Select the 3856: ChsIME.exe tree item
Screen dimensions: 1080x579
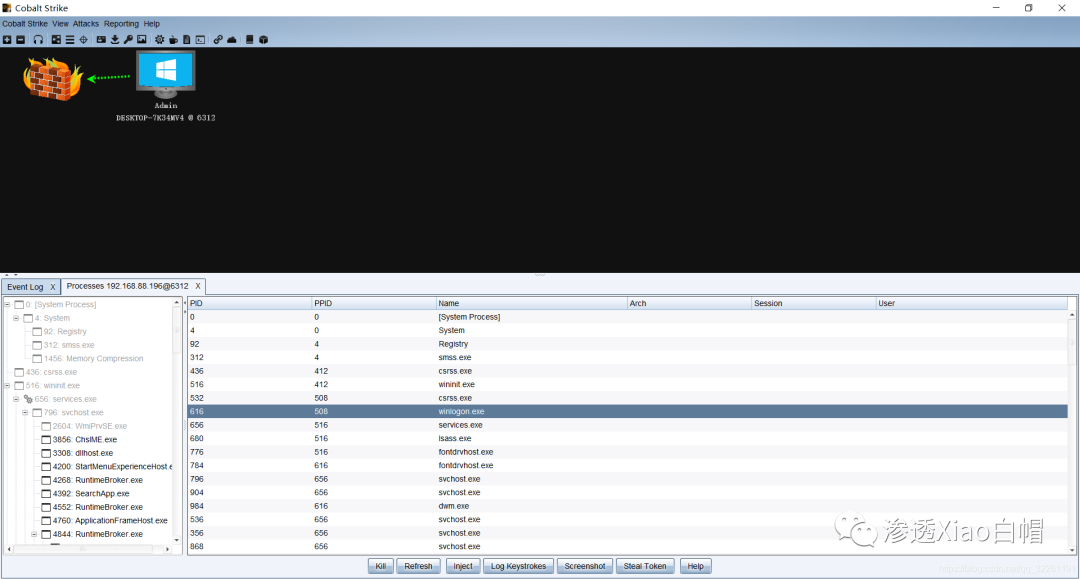(85, 440)
